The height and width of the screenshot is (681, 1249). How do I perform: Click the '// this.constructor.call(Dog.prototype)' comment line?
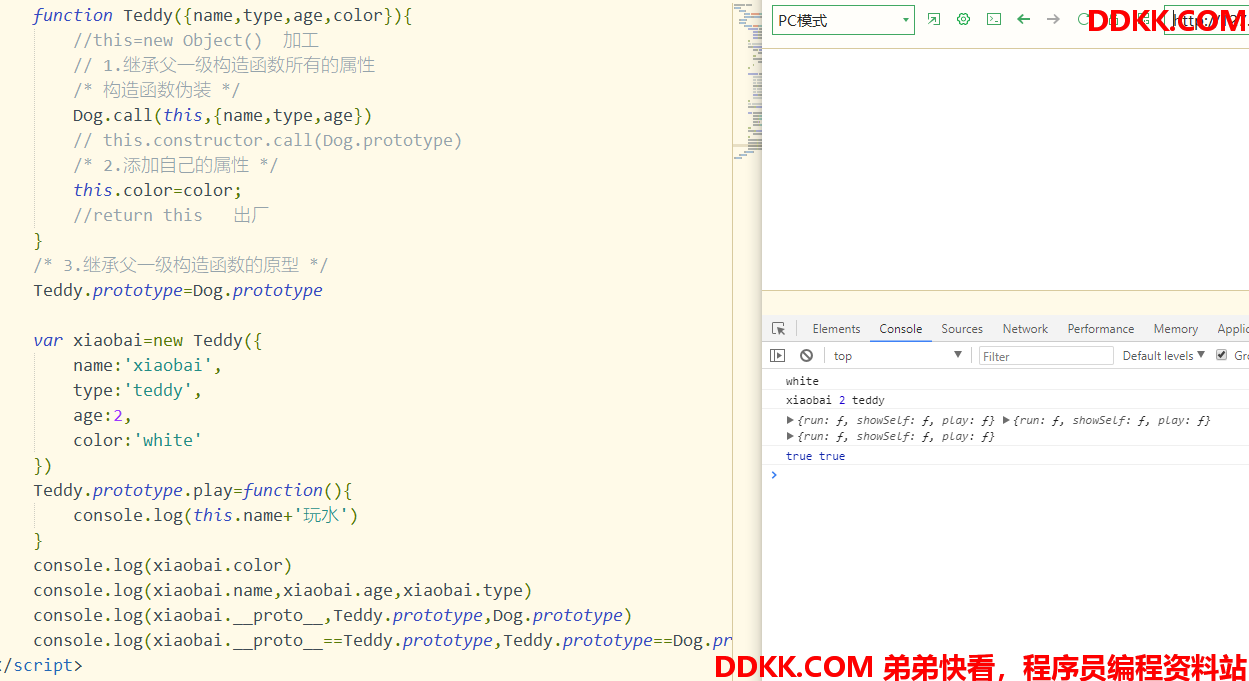[268, 140]
